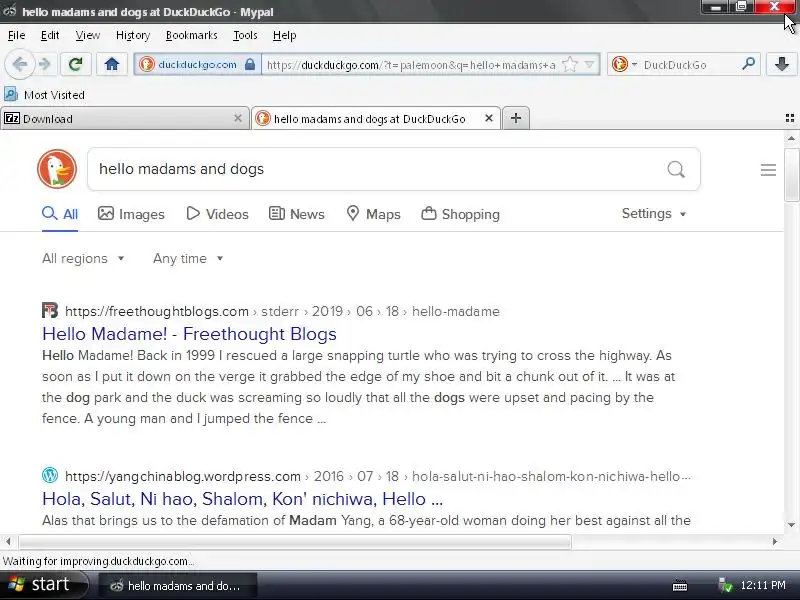The width and height of the screenshot is (800, 600).
Task: Go forward with the Forward arrow button
Action: click(45, 64)
